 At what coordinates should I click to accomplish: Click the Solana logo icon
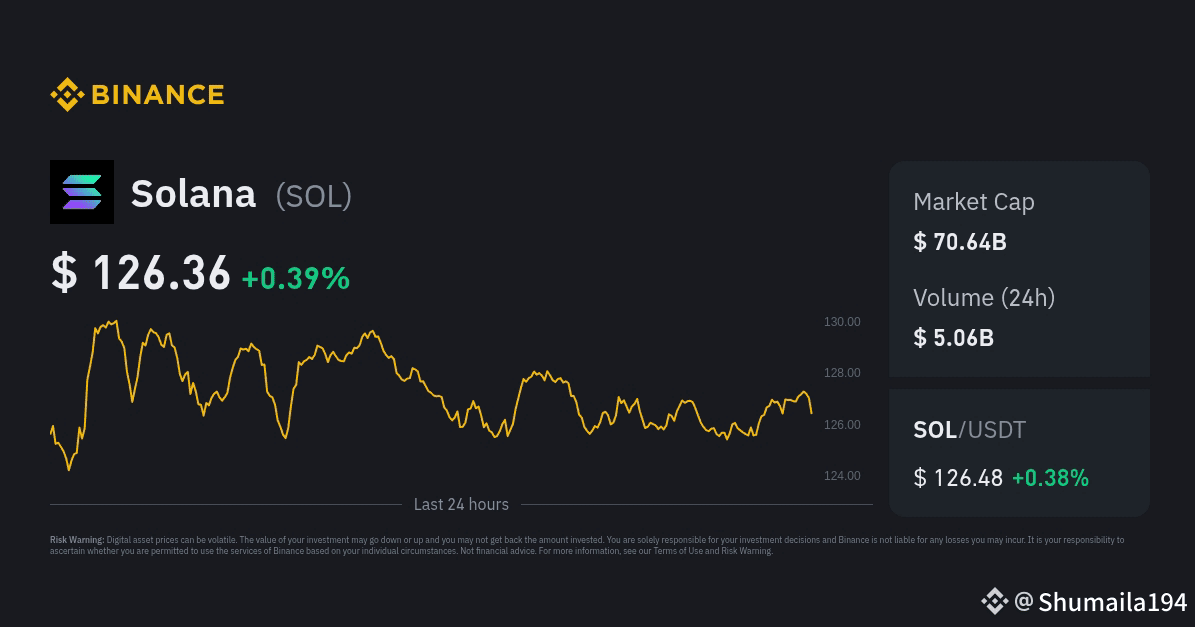coord(82,192)
